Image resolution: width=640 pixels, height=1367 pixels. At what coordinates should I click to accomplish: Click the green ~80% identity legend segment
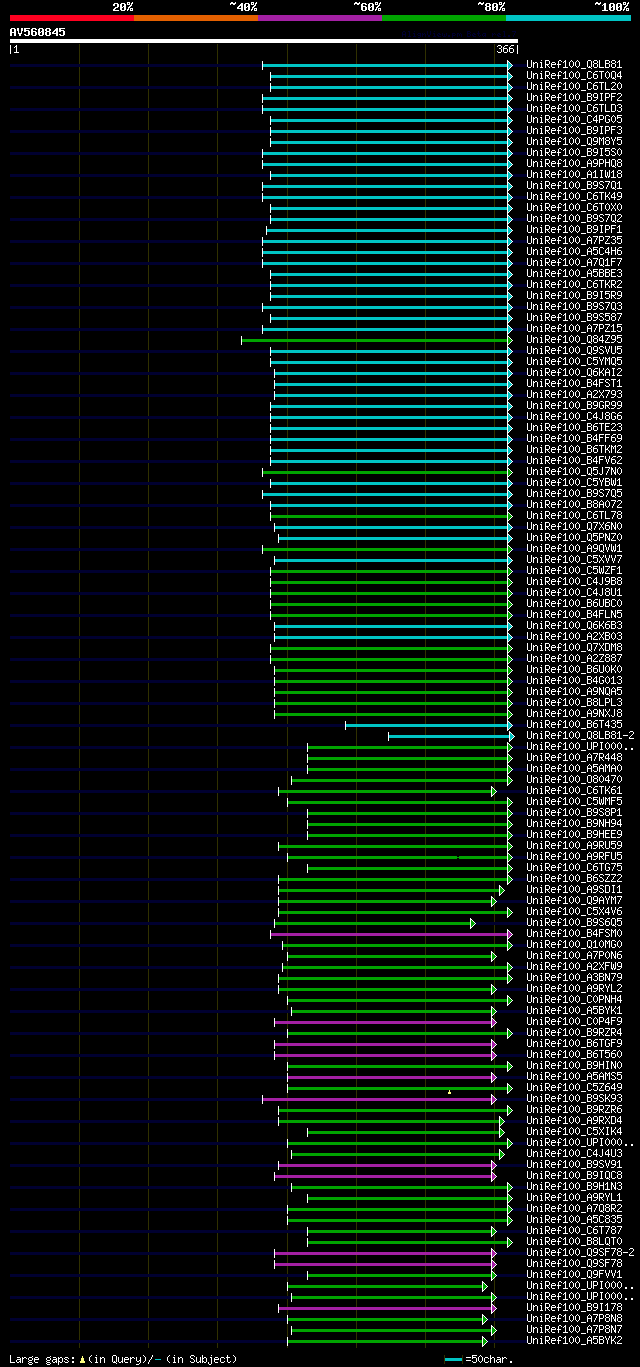(444, 18)
